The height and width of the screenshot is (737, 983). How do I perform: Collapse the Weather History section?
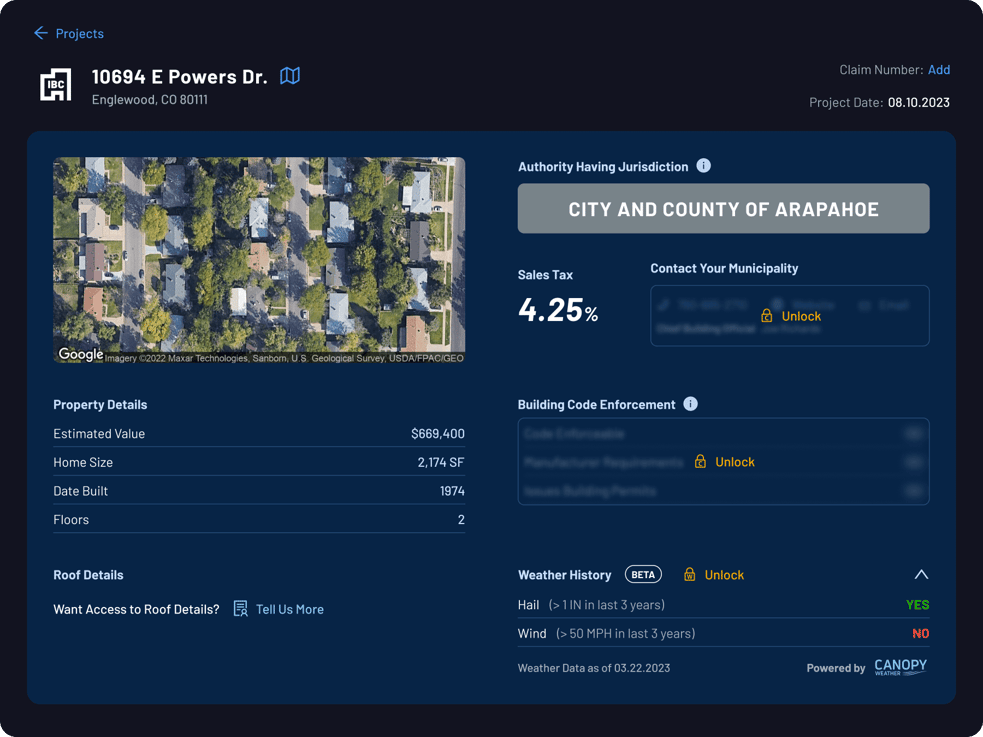point(921,575)
